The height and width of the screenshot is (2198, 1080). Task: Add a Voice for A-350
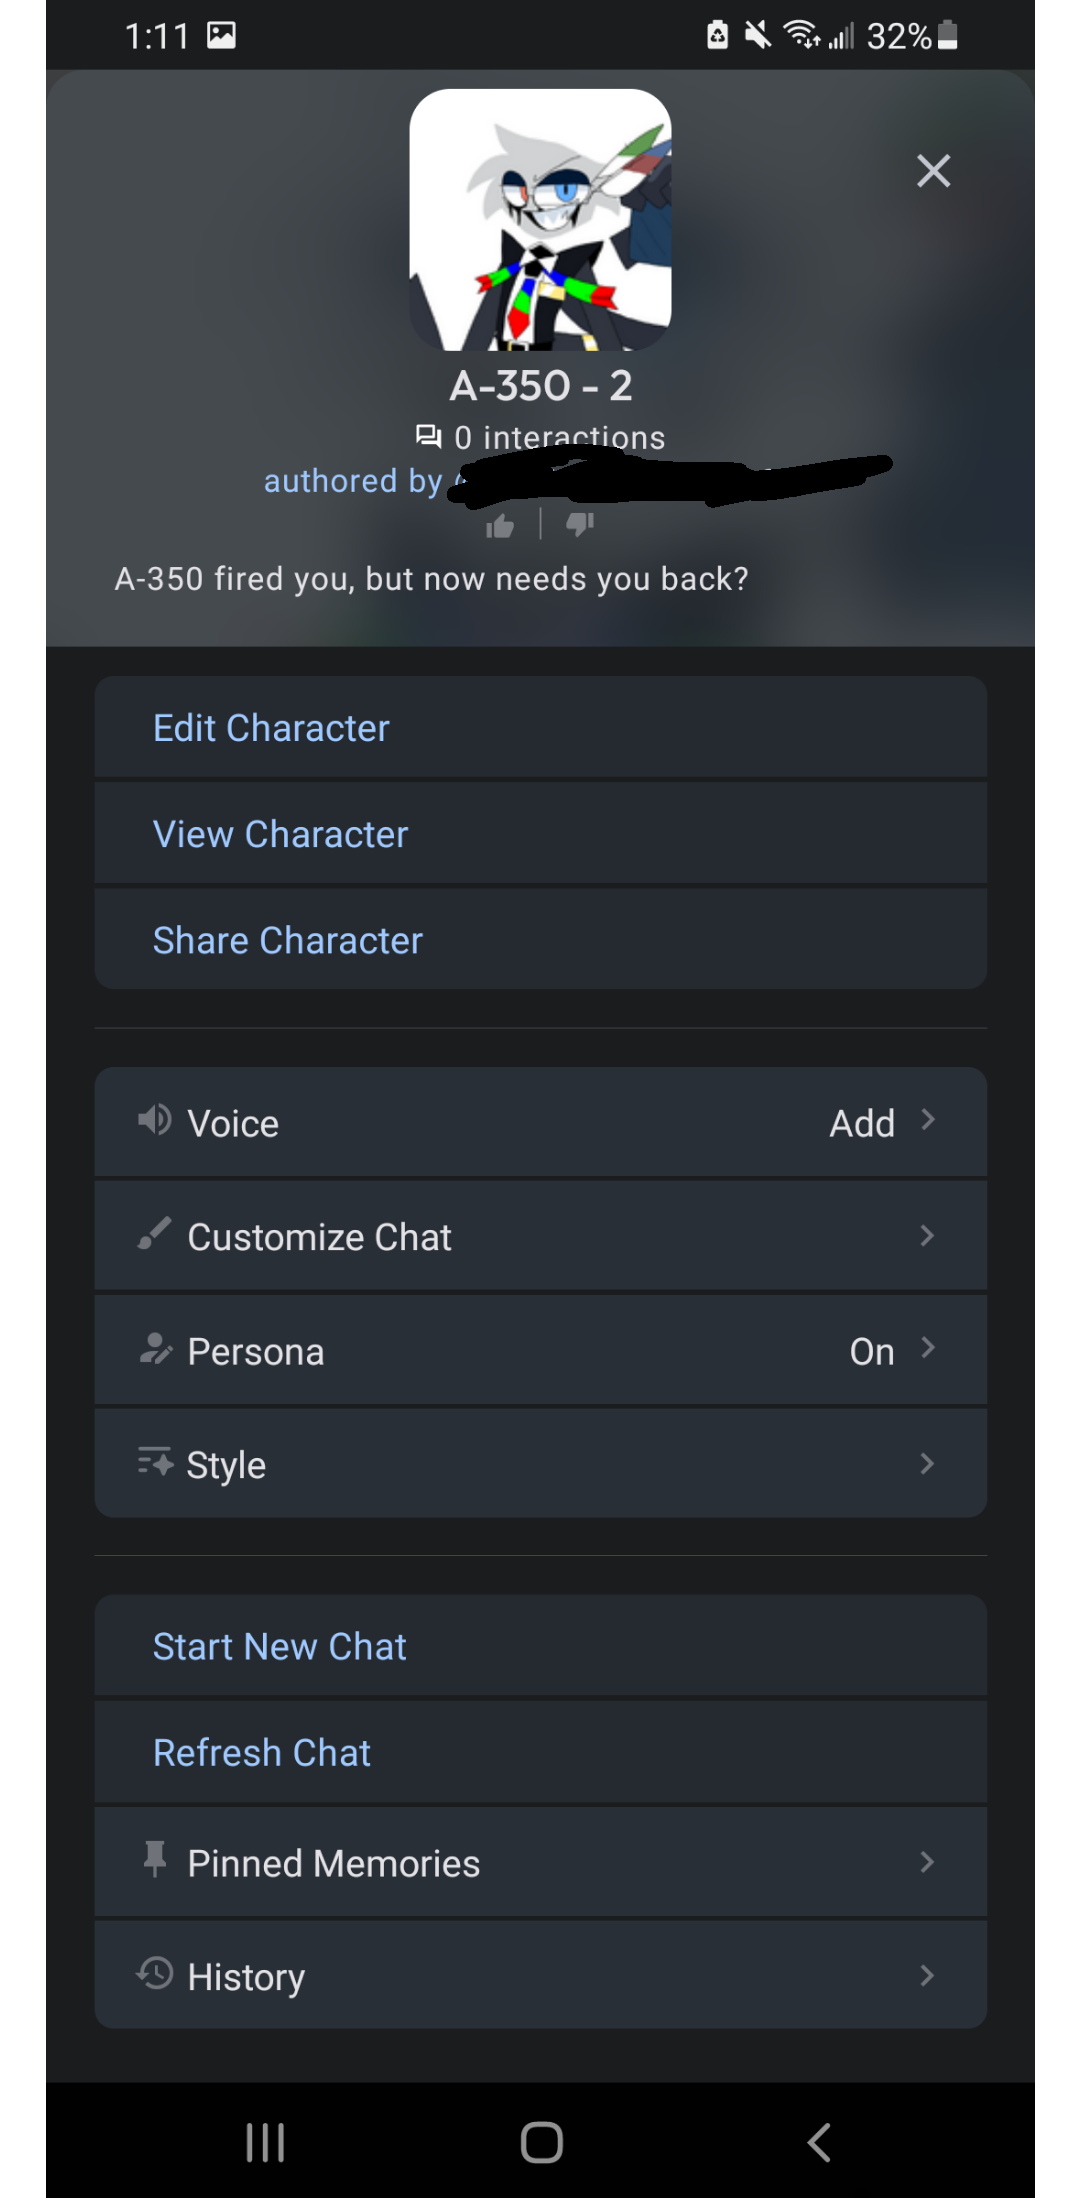coord(862,1122)
